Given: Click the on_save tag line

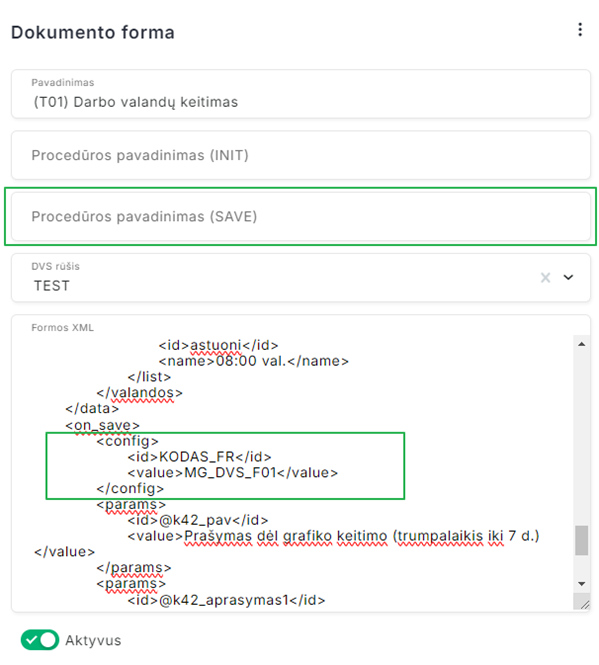Looking at the screenshot, I should click(102, 425).
